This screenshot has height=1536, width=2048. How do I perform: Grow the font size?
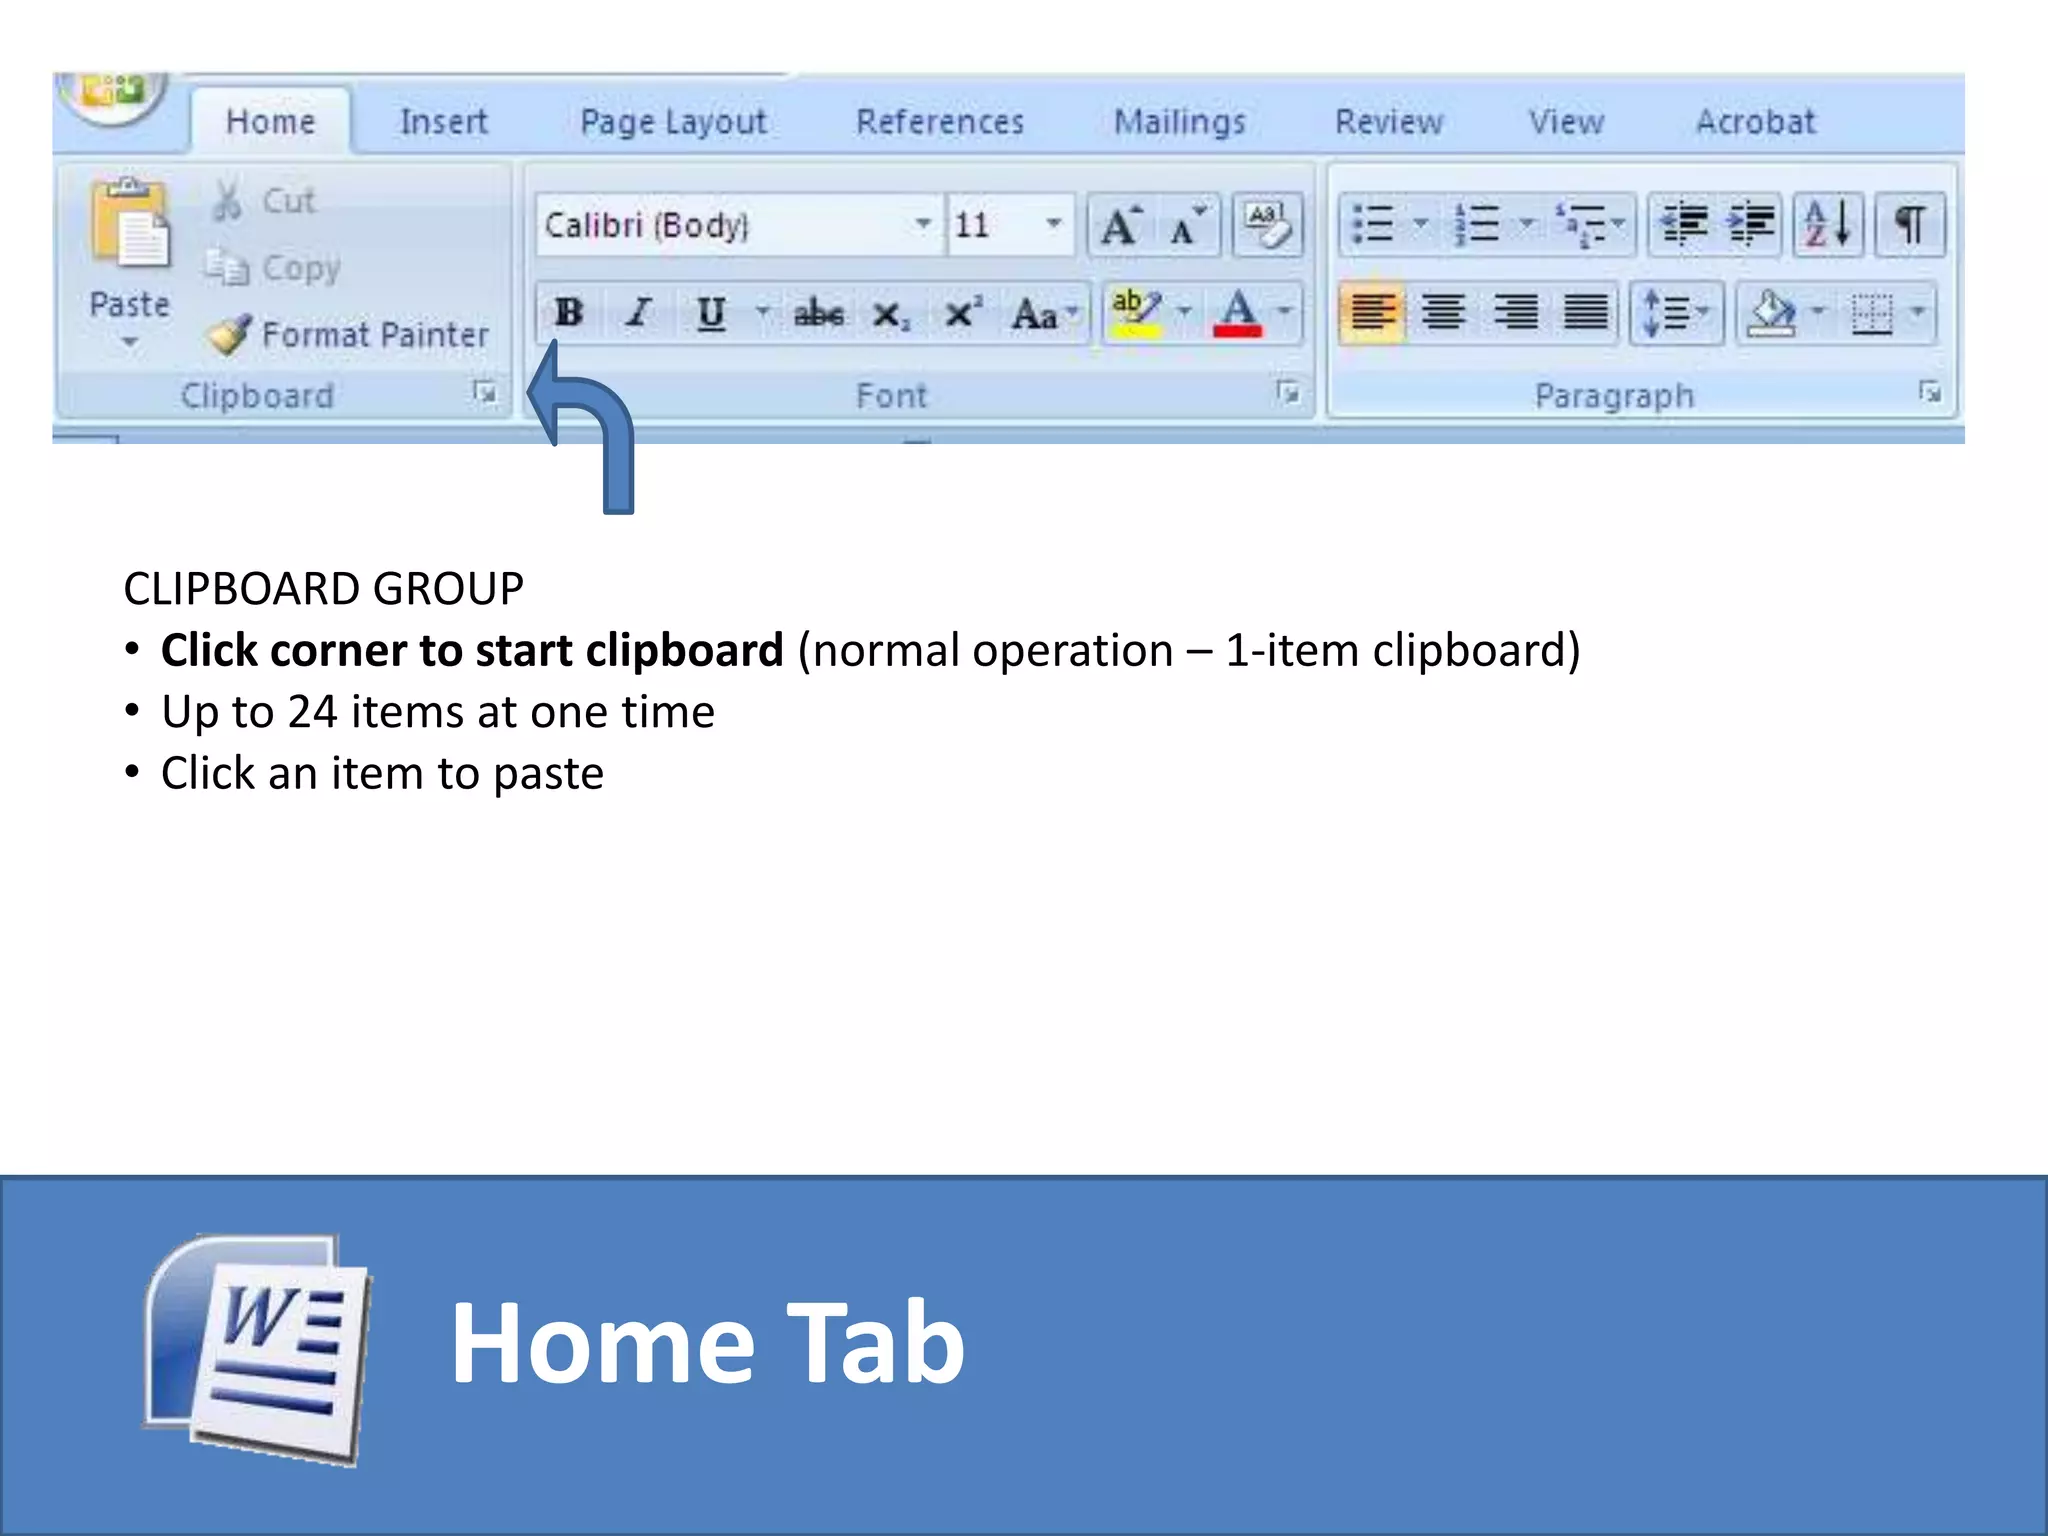pyautogui.click(x=1121, y=225)
